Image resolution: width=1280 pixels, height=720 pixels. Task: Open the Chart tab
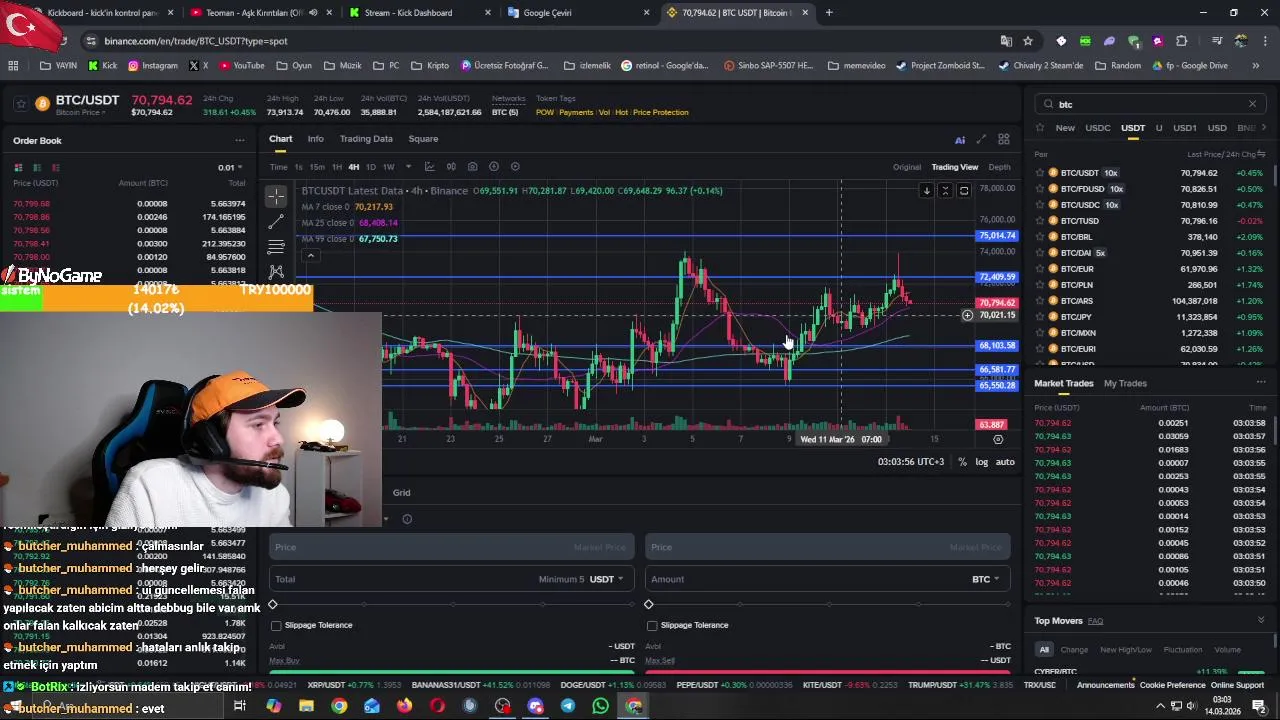coord(281,139)
